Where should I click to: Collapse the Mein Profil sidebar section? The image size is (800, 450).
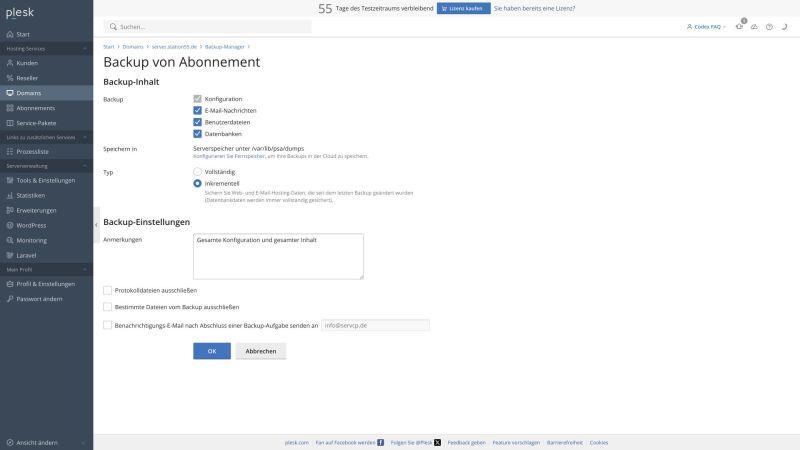tap(85, 269)
